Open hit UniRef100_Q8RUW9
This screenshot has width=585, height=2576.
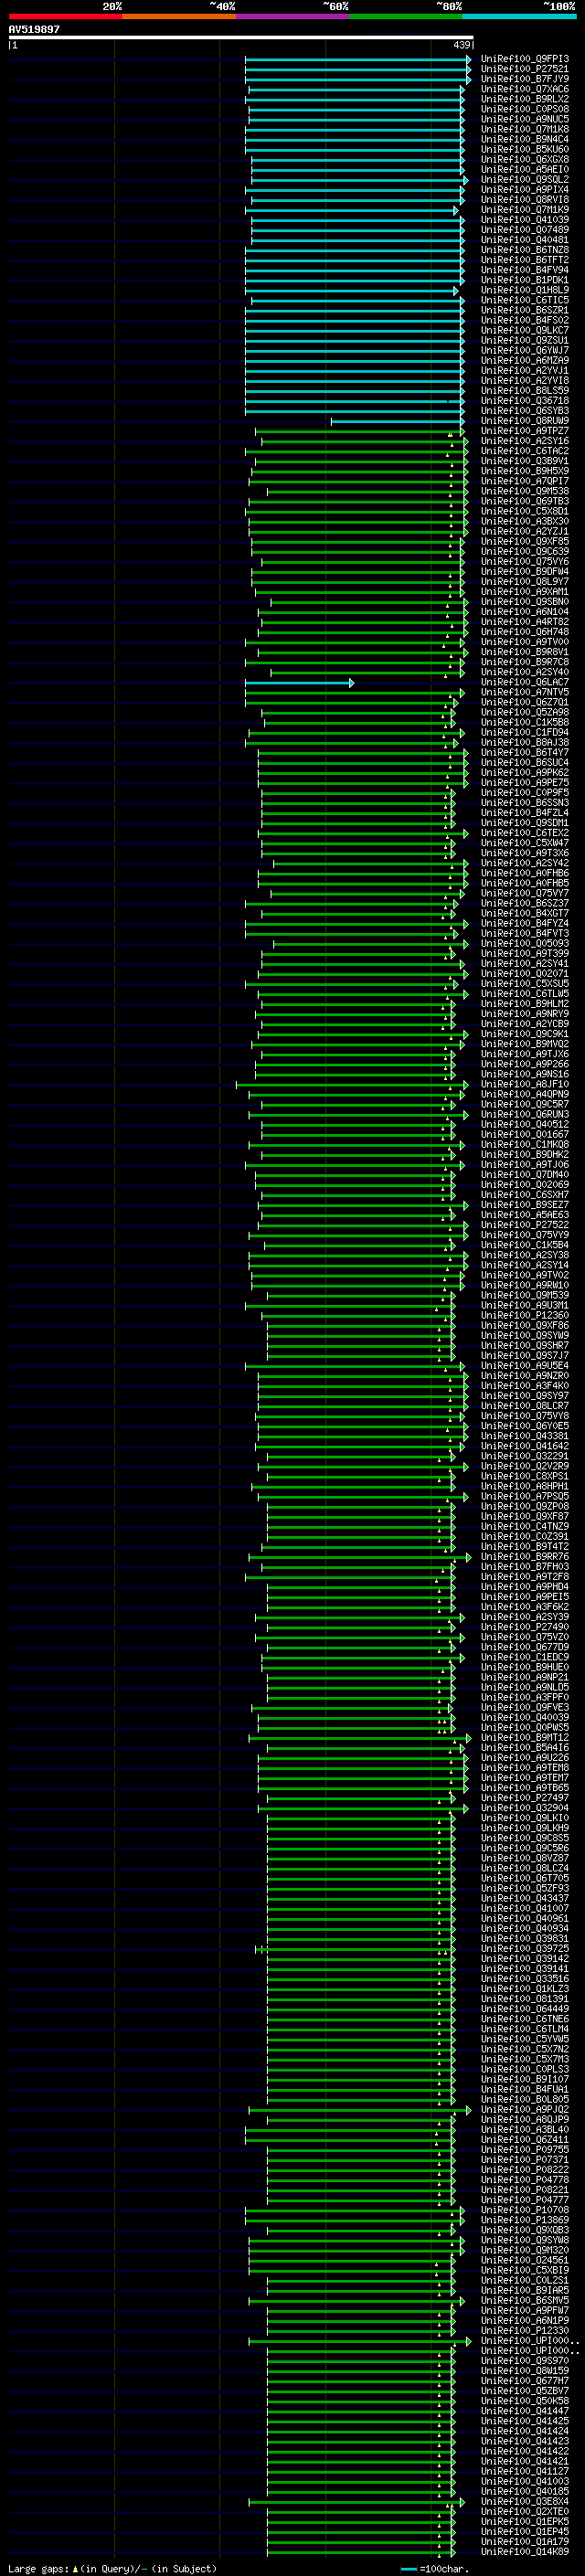click(524, 421)
